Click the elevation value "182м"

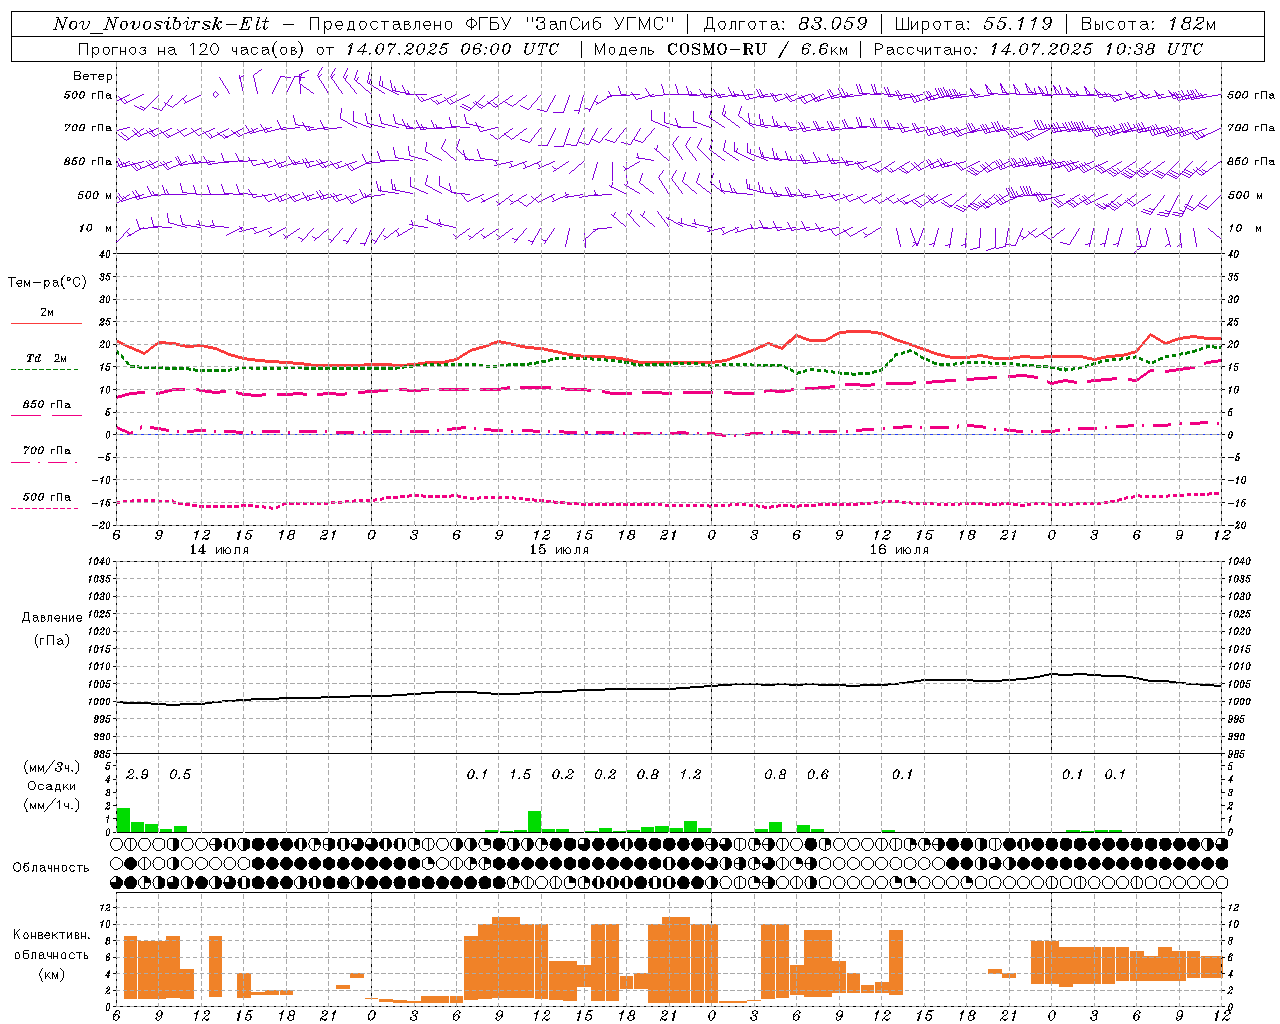point(1190,24)
